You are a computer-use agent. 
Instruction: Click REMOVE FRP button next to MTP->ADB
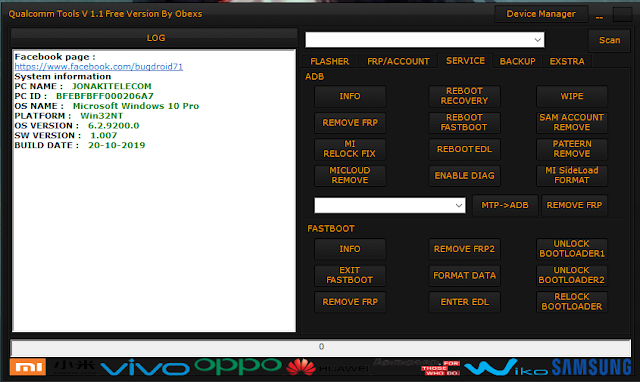574,205
